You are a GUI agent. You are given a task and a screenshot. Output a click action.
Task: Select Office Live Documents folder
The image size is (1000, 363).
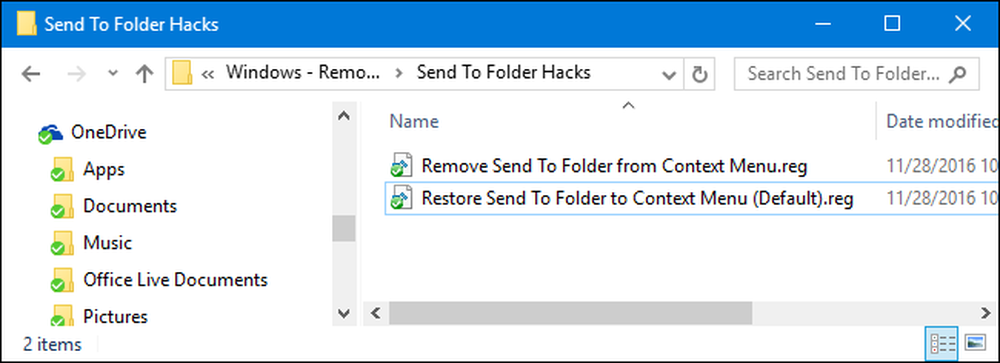pos(175,279)
